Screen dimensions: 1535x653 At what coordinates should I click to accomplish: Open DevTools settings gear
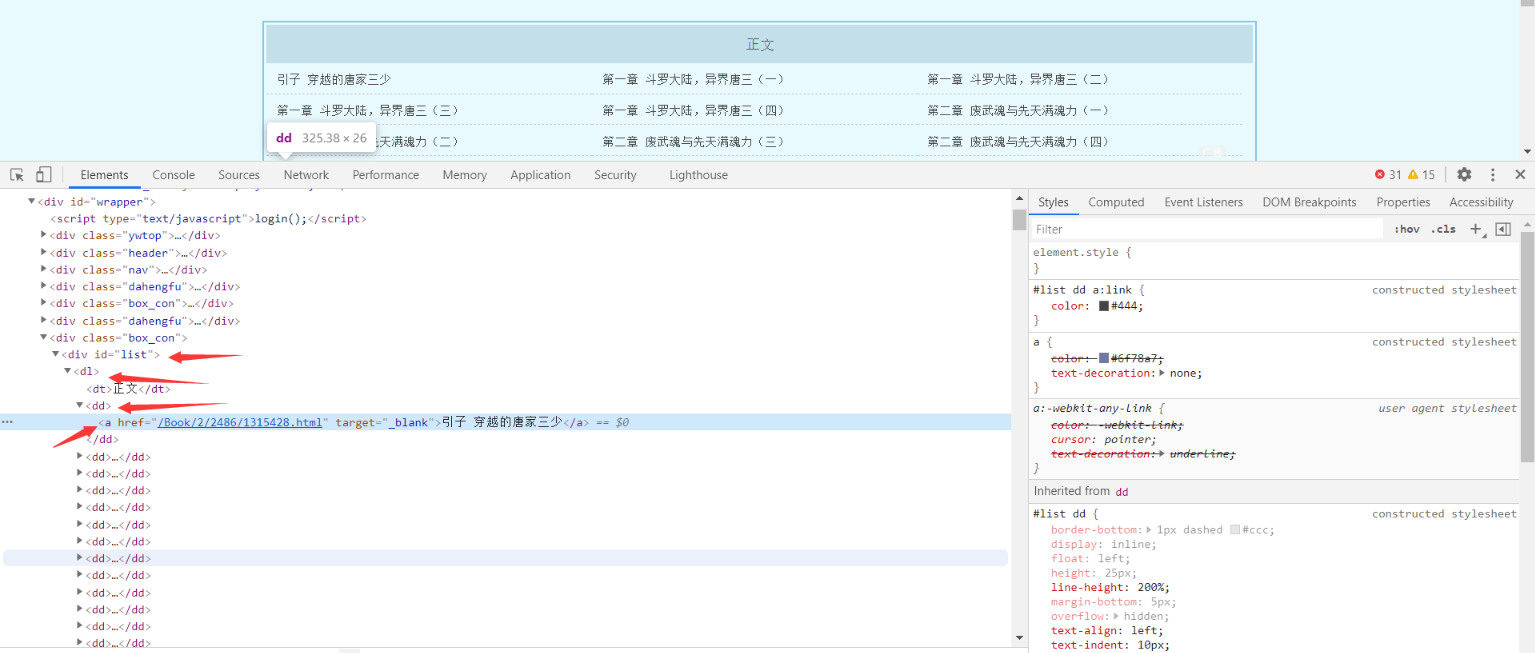[1464, 174]
